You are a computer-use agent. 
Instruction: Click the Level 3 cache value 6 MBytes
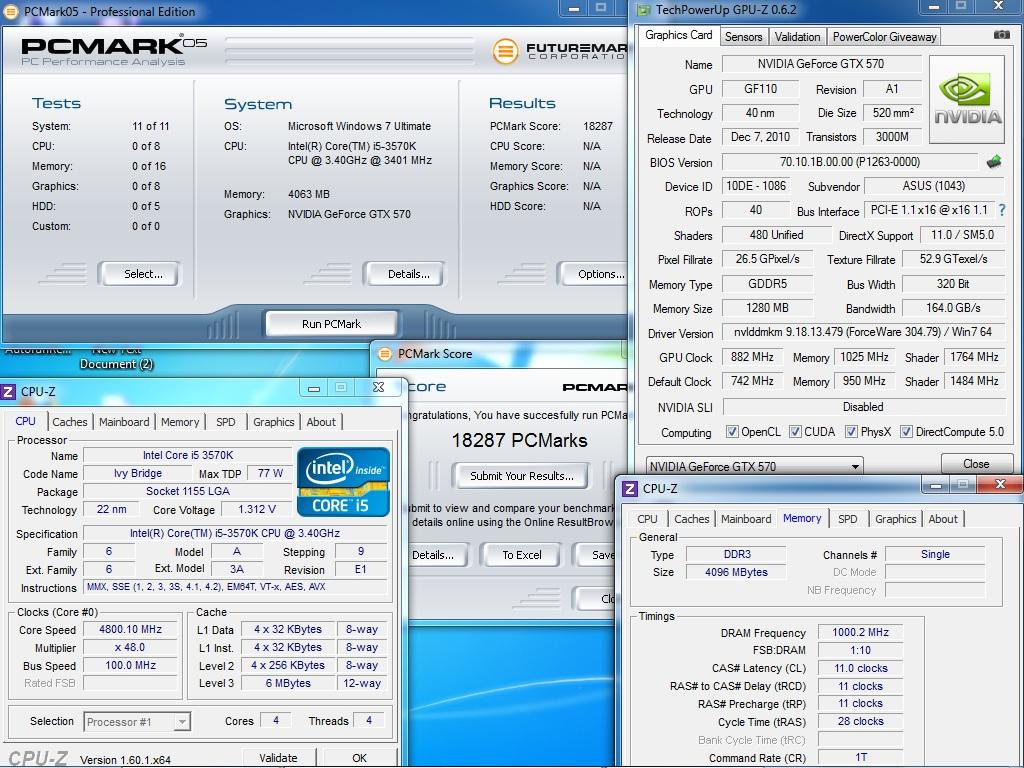288,683
